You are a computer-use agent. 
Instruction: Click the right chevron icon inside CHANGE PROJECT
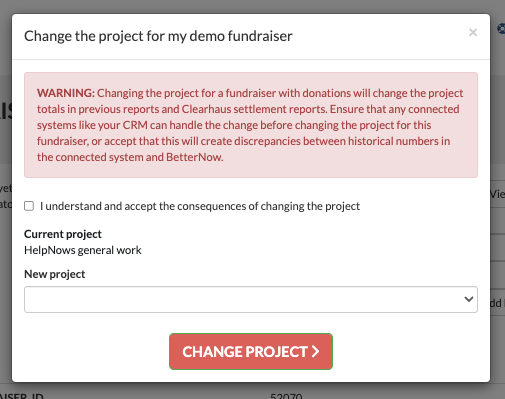(x=315, y=352)
